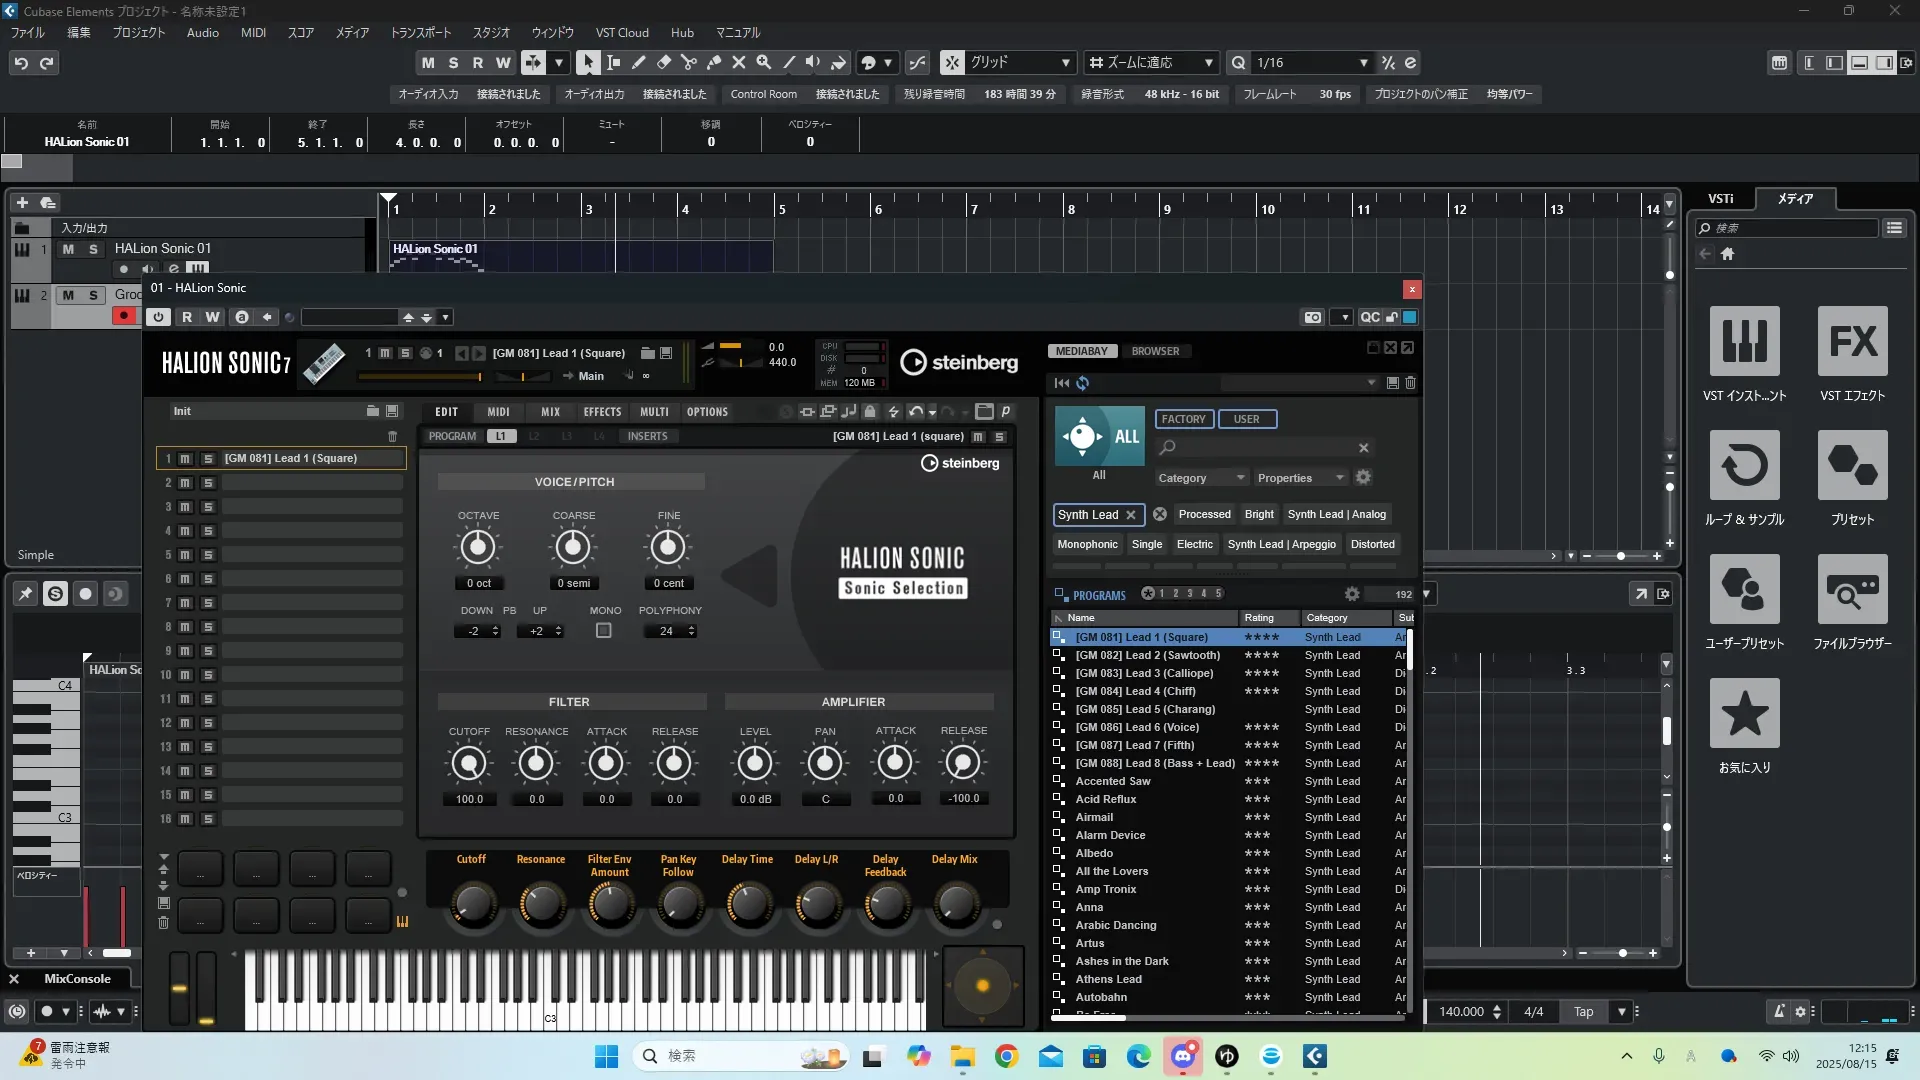This screenshot has height=1080, width=1920.
Task: Select Lead 2 (Sawtooth) program
Action: pyautogui.click(x=1147, y=656)
